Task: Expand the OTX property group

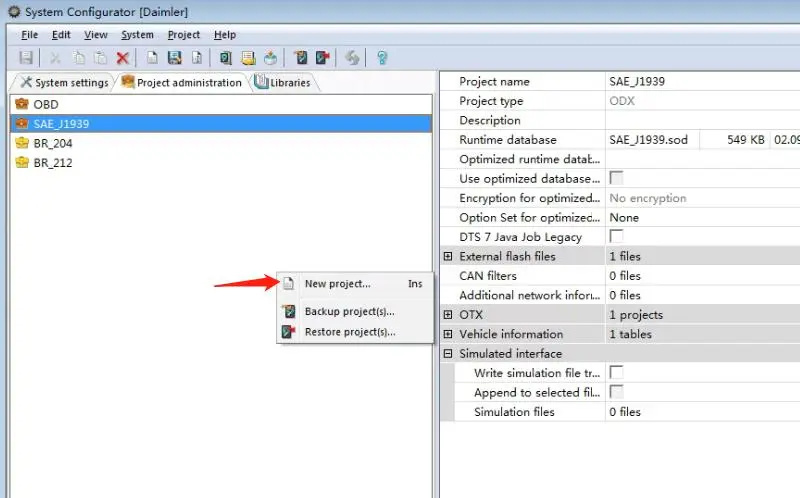Action: tap(448, 315)
